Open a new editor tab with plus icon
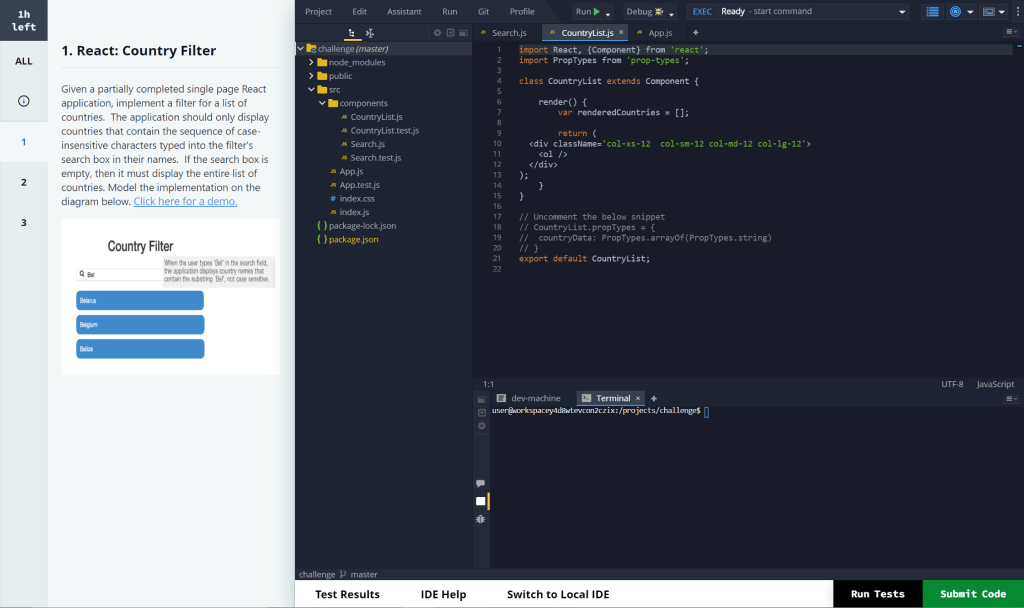 point(695,31)
